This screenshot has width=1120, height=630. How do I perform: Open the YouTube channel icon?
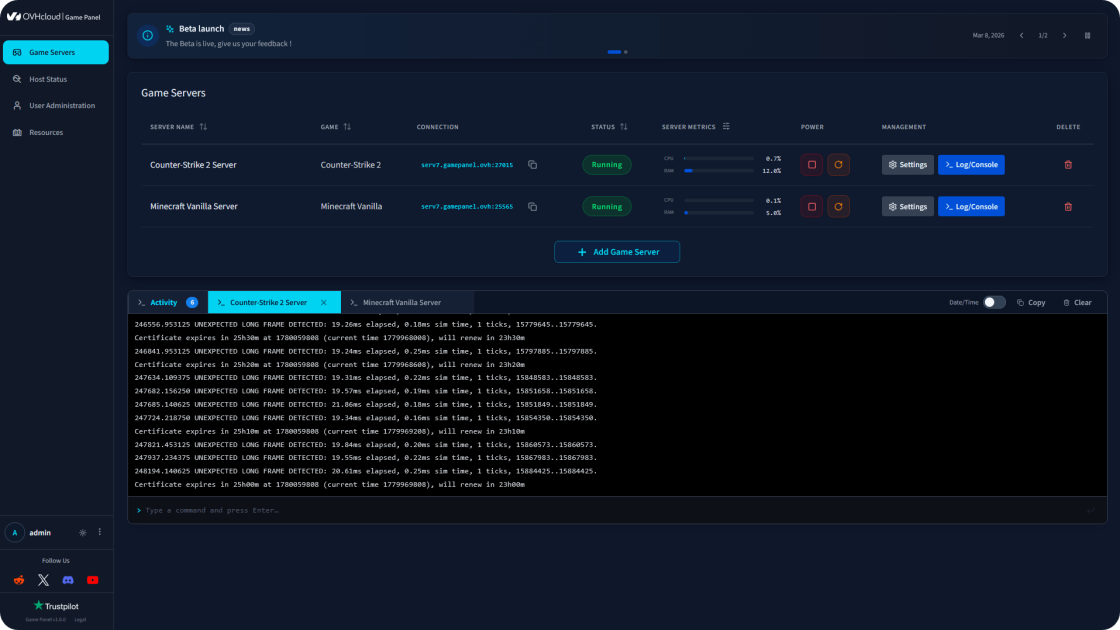pyautogui.click(x=93, y=580)
